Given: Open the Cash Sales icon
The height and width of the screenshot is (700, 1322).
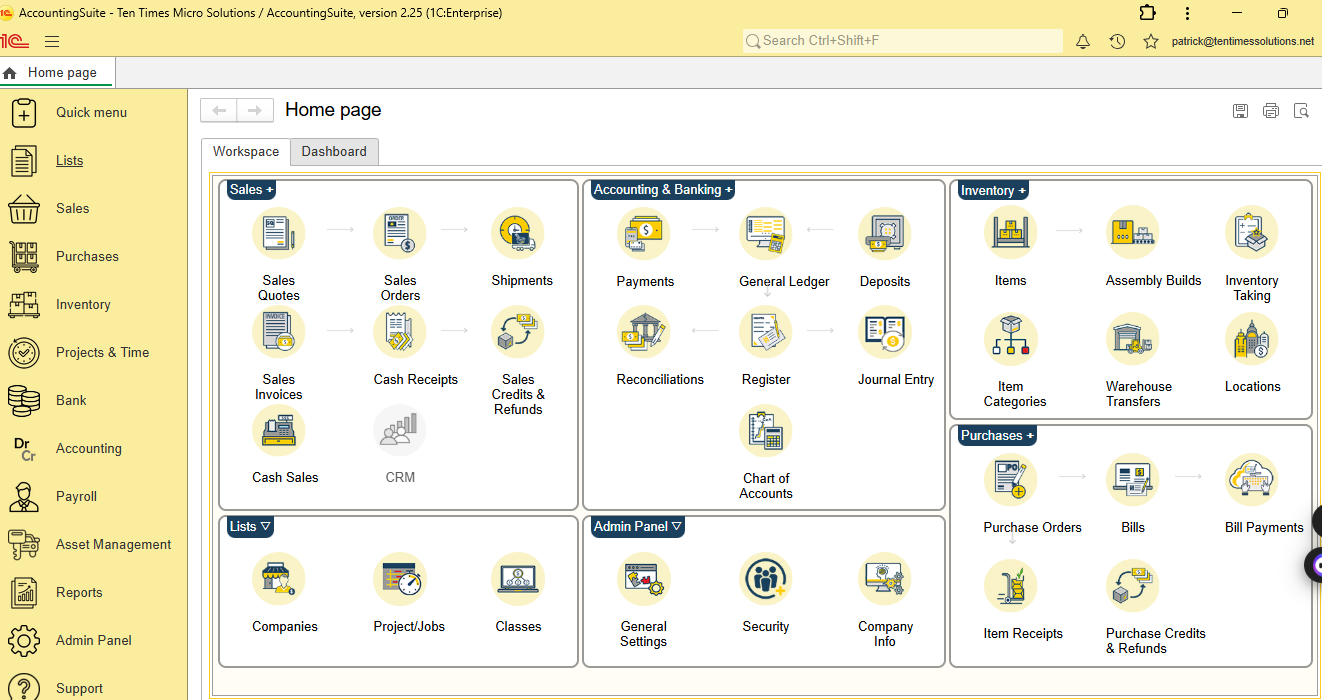Looking at the screenshot, I should point(279,431).
